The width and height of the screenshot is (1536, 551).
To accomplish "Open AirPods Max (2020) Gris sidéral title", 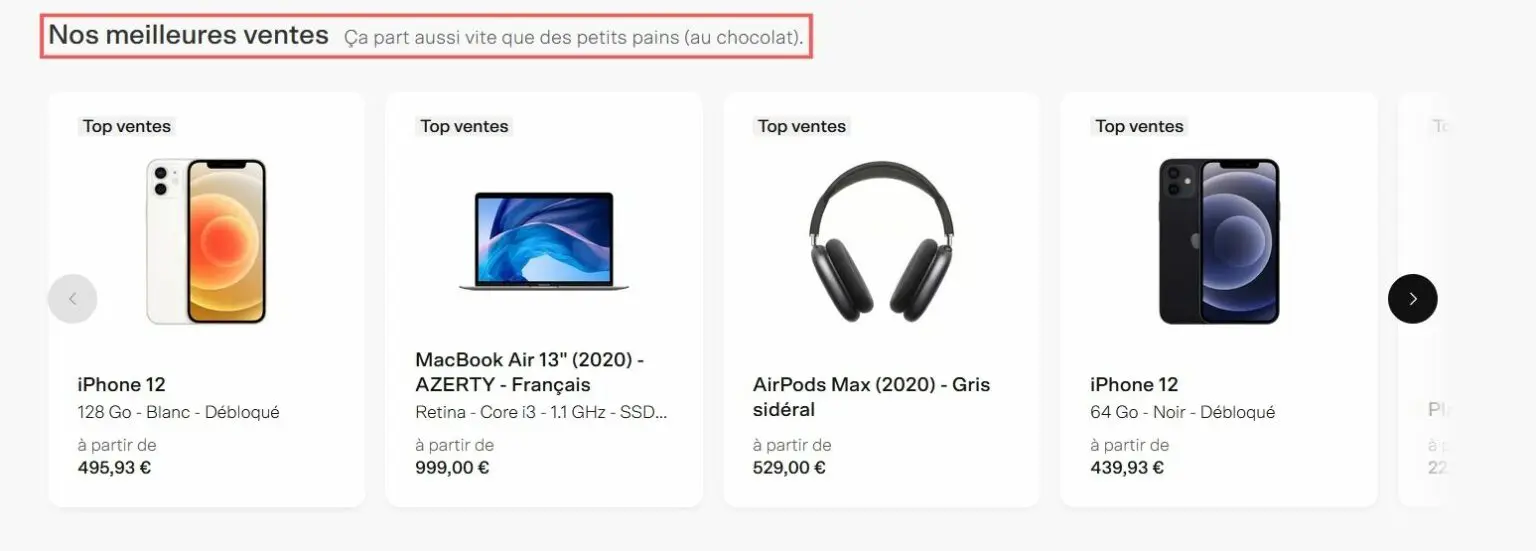I will pyautogui.click(x=871, y=397).
